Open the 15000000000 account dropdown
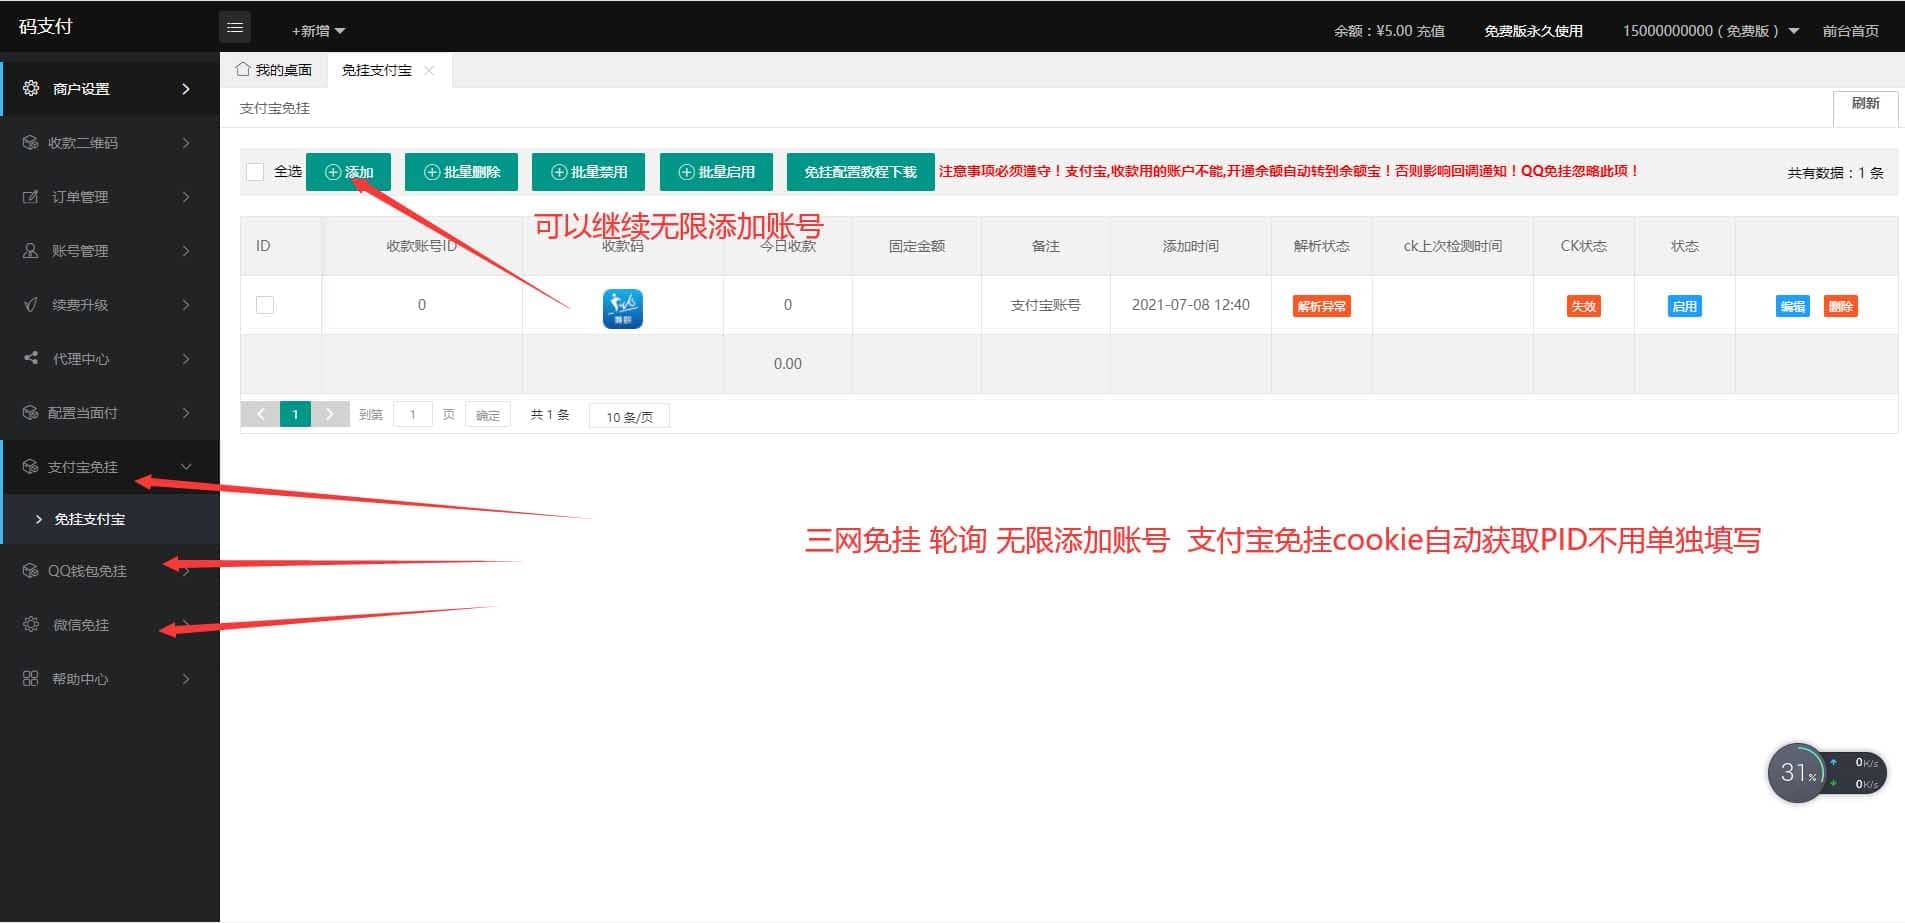The height and width of the screenshot is (923, 1905). pyautogui.click(x=1709, y=31)
